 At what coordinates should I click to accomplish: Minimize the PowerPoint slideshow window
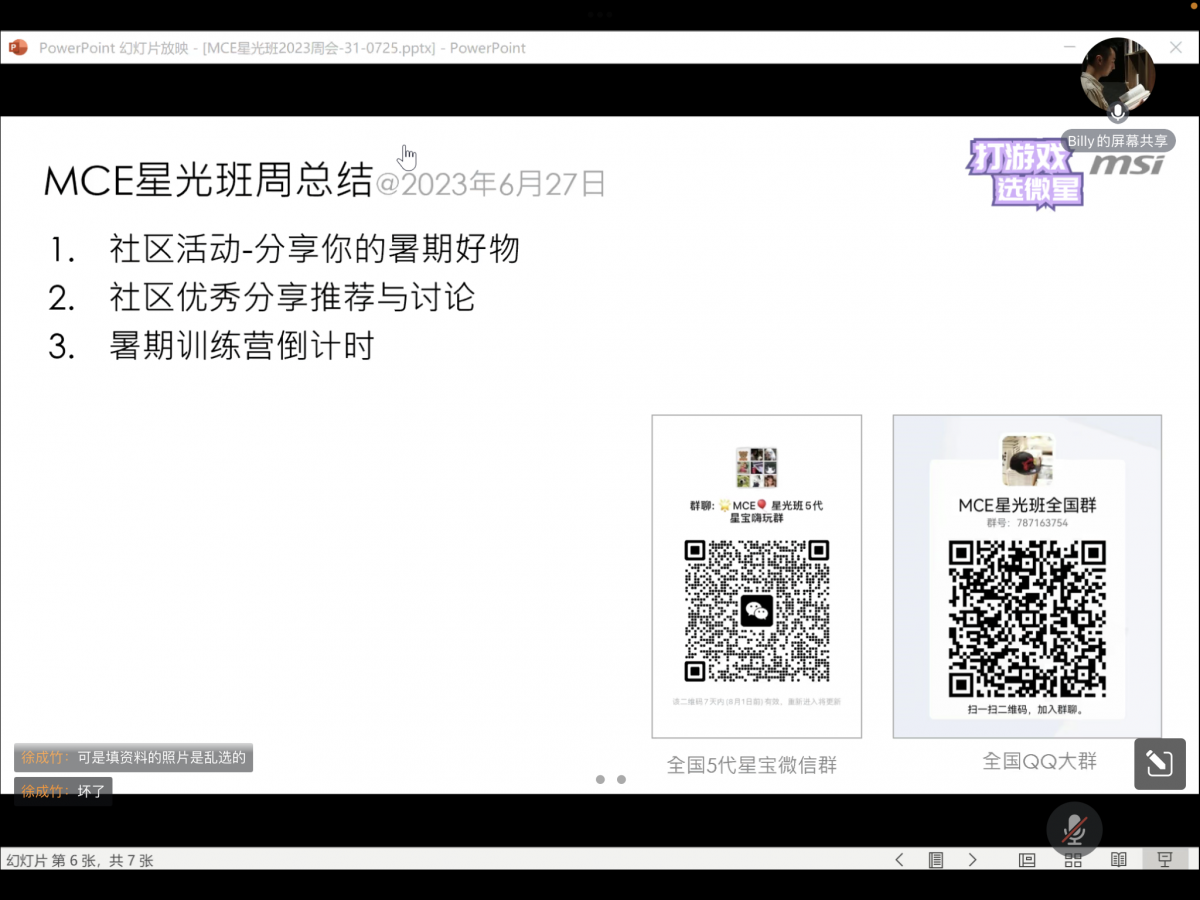(1071, 47)
